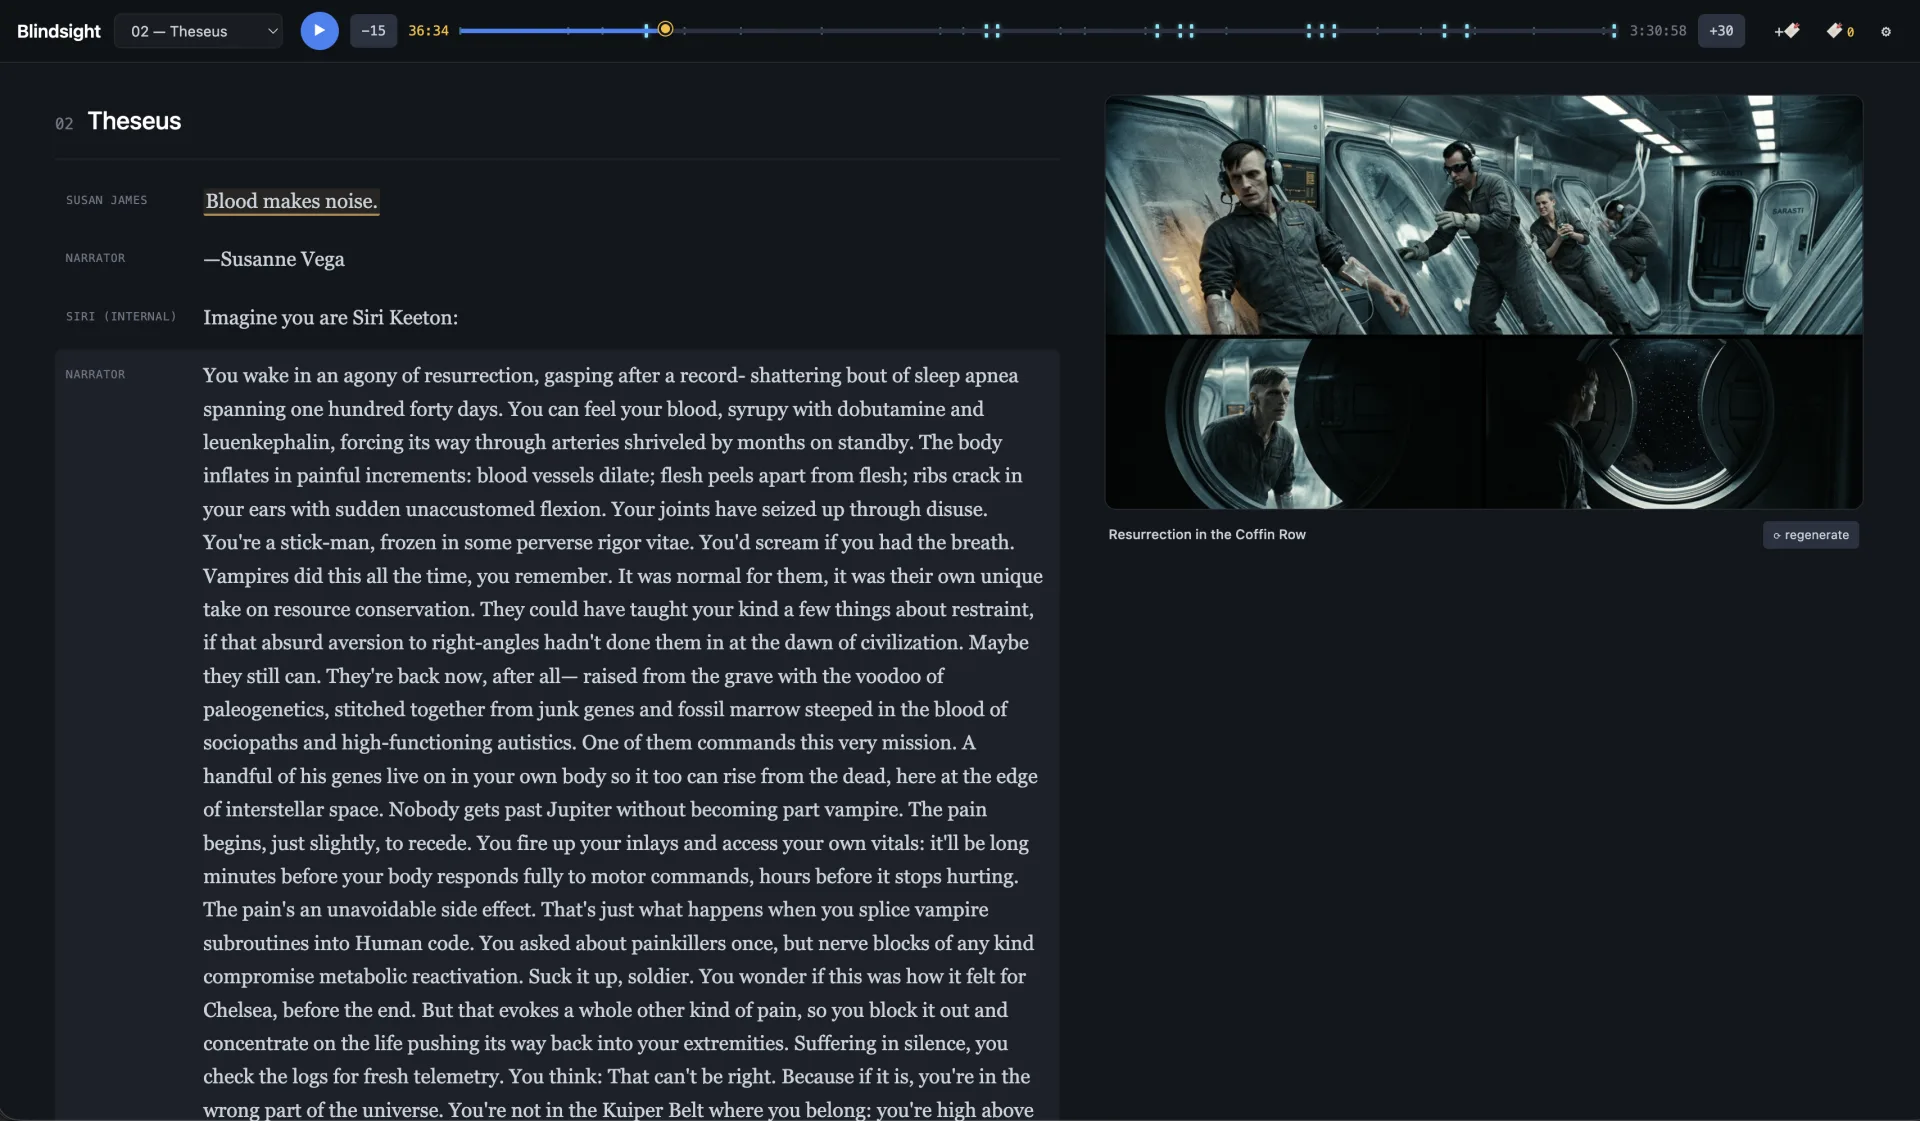Click the paragraph starting 'You wake in an agony'
This screenshot has width=1920, height=1121.
[x=557, y=735]
